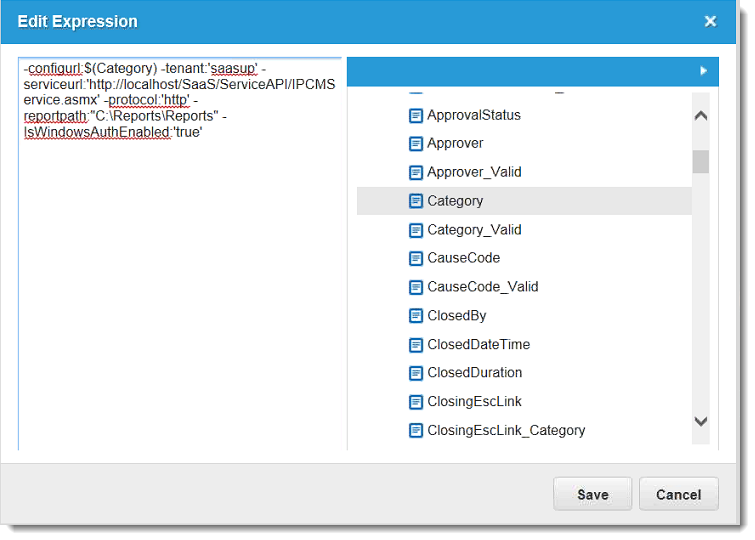Click the icon beside the Category field

pos(416,201)
